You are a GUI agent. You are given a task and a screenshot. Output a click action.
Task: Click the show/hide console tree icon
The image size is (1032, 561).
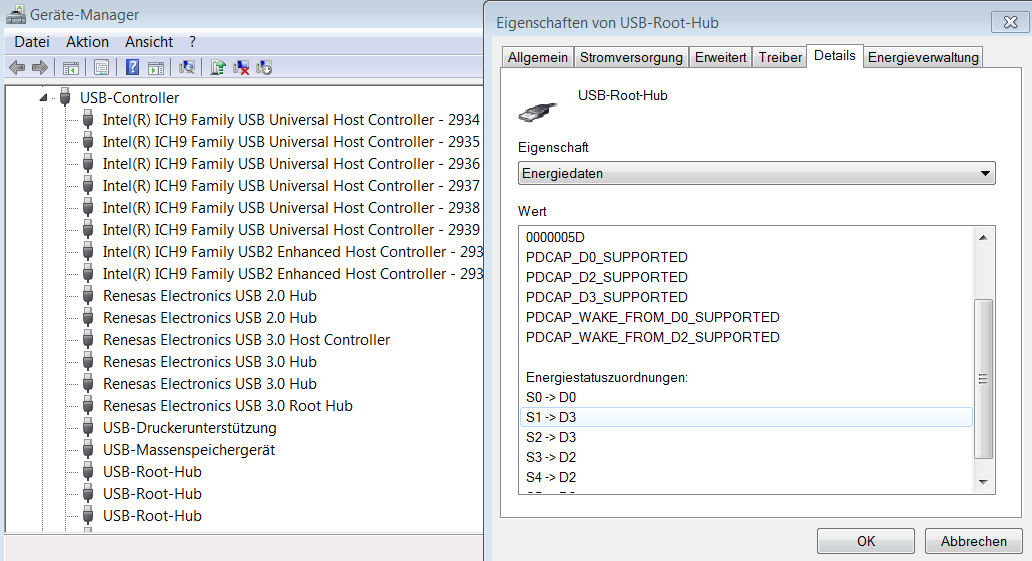coord(71,67)
